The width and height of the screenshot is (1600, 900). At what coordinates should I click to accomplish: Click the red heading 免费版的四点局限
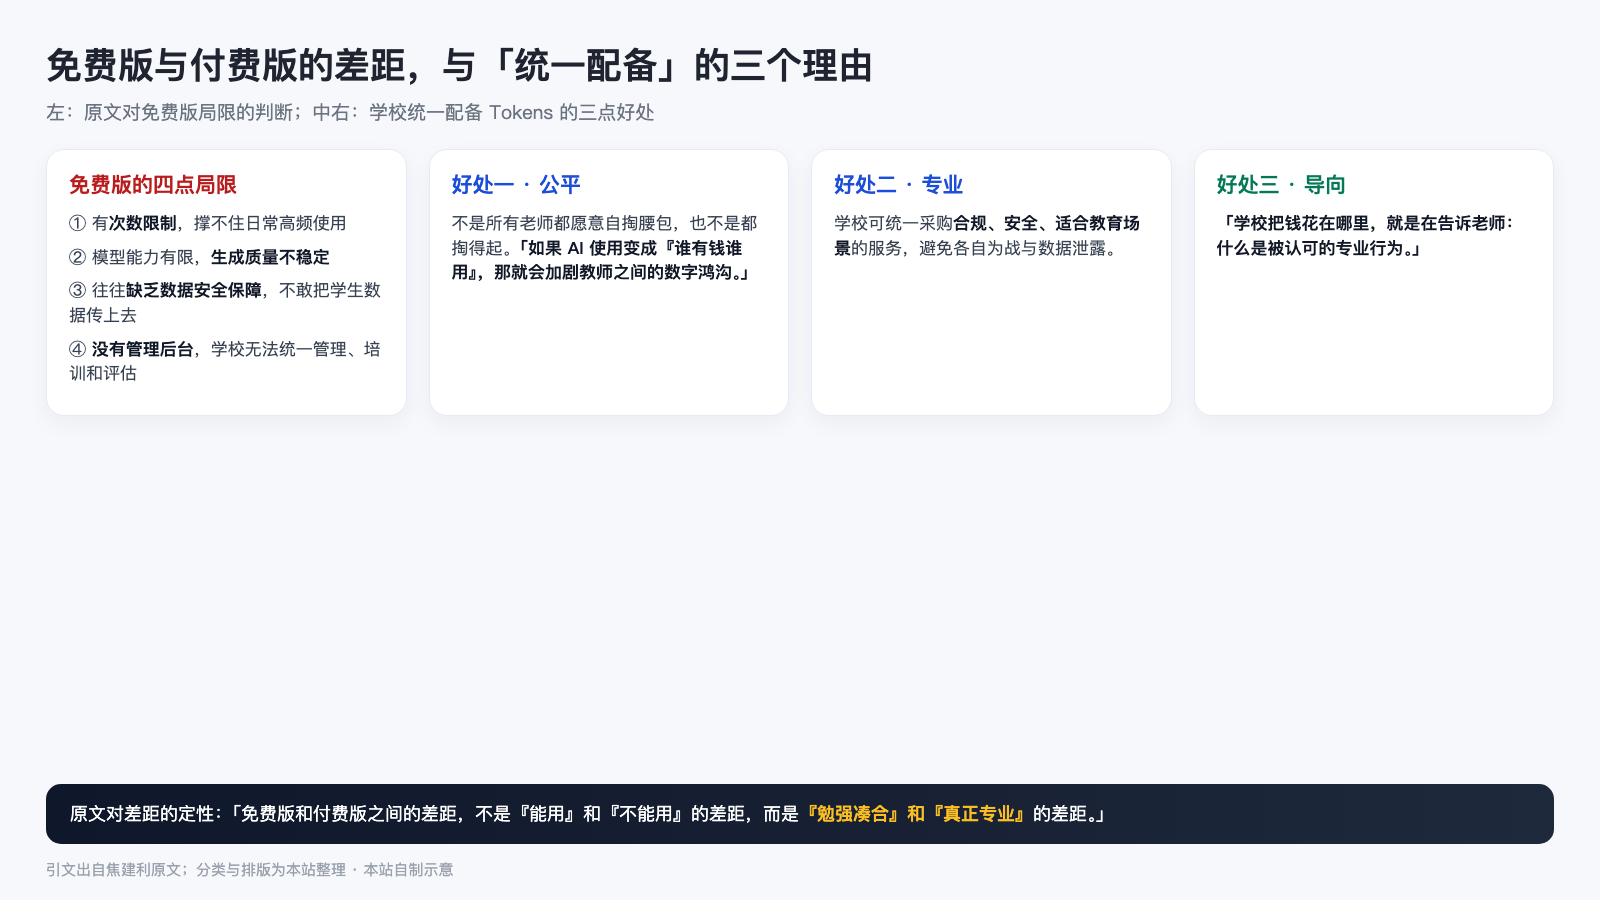point(153,185)
